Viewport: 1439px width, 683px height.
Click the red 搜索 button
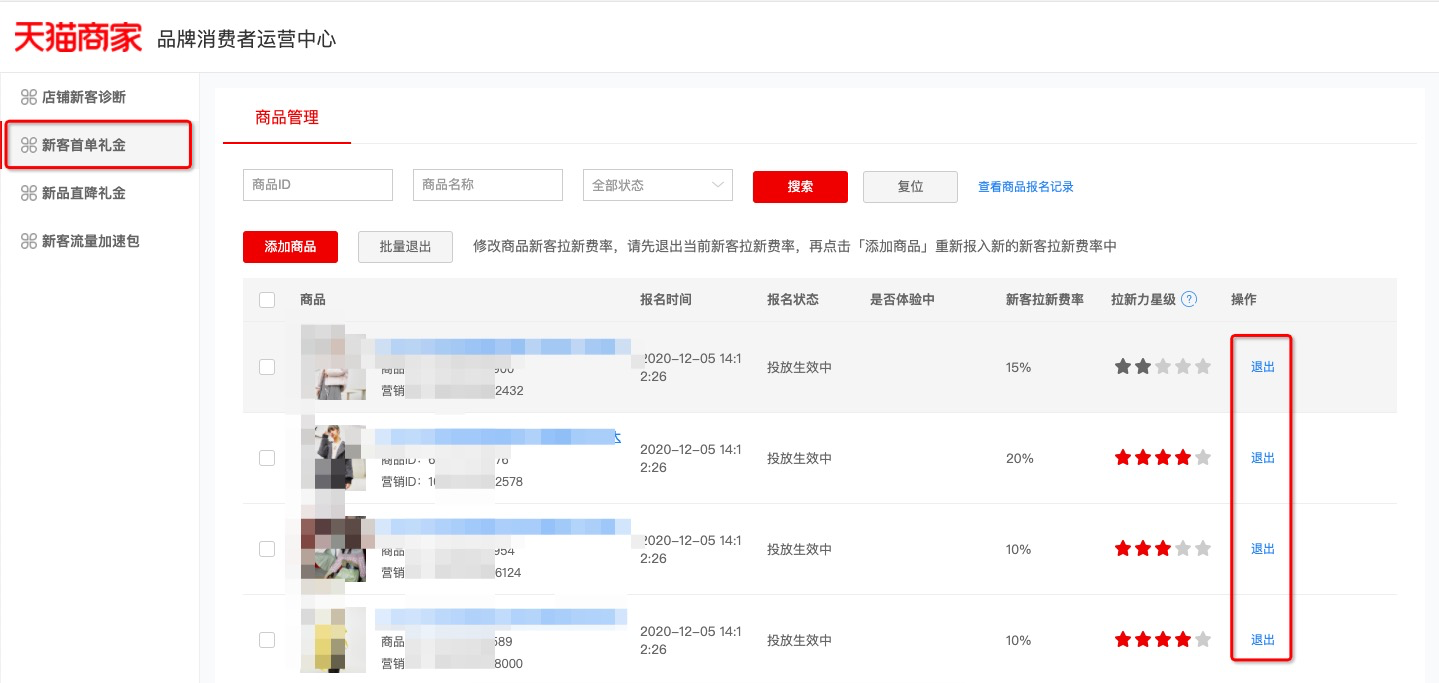[800, 187]
